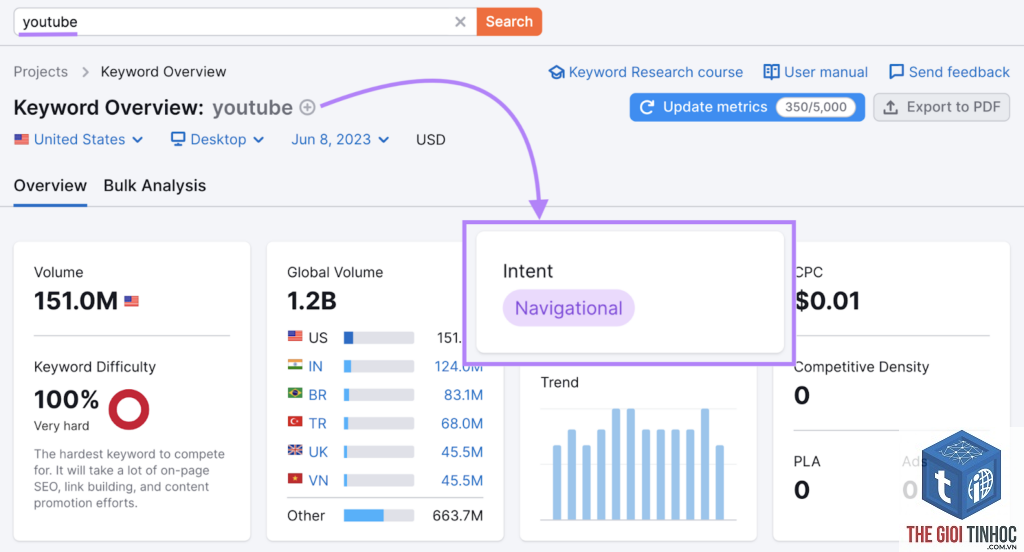Image resolution: width=1024 pixels, height=552 pixels.
Task: Click the speech bubble feedback icon
Action: click(897, 72)
